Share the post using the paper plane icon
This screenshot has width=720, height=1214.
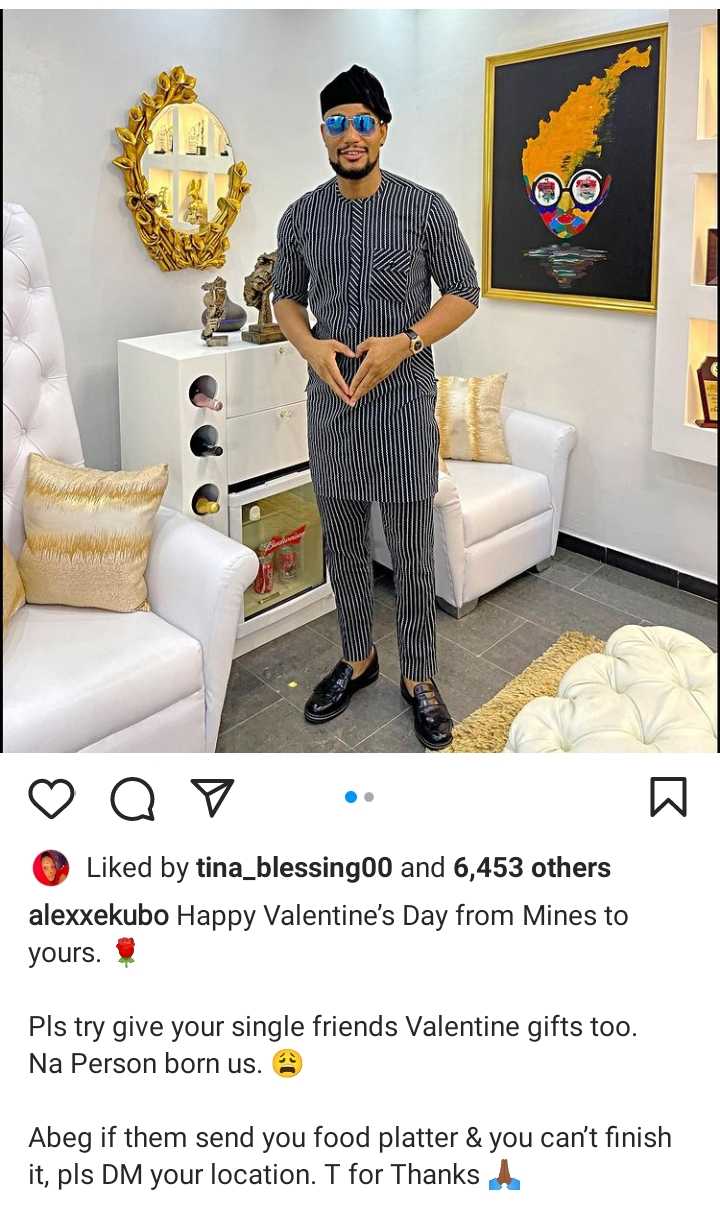(x=212, y=798)
